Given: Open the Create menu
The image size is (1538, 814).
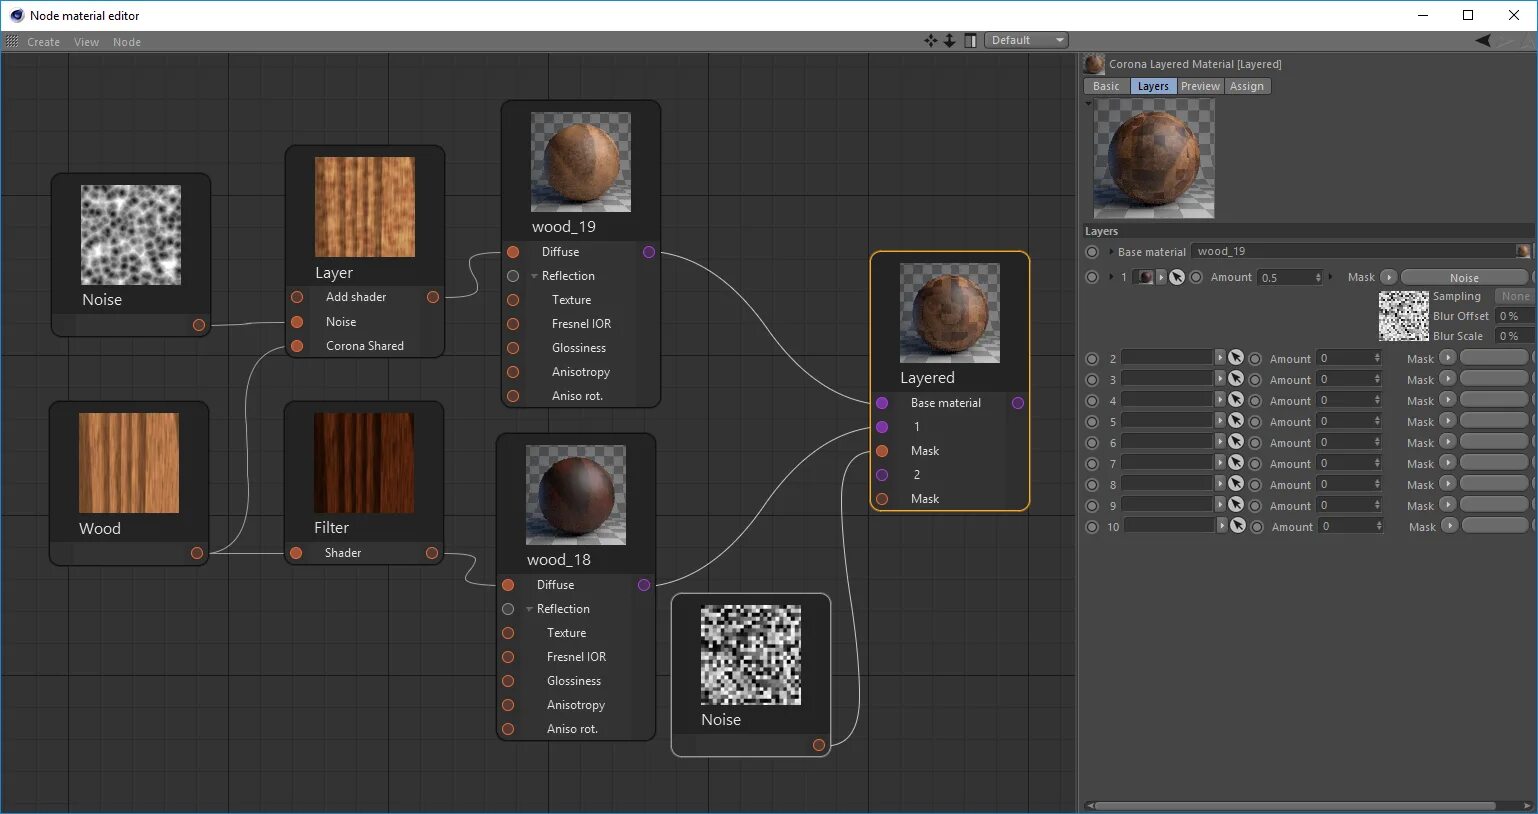Looking at the screenshot, I should coord(43,42).
